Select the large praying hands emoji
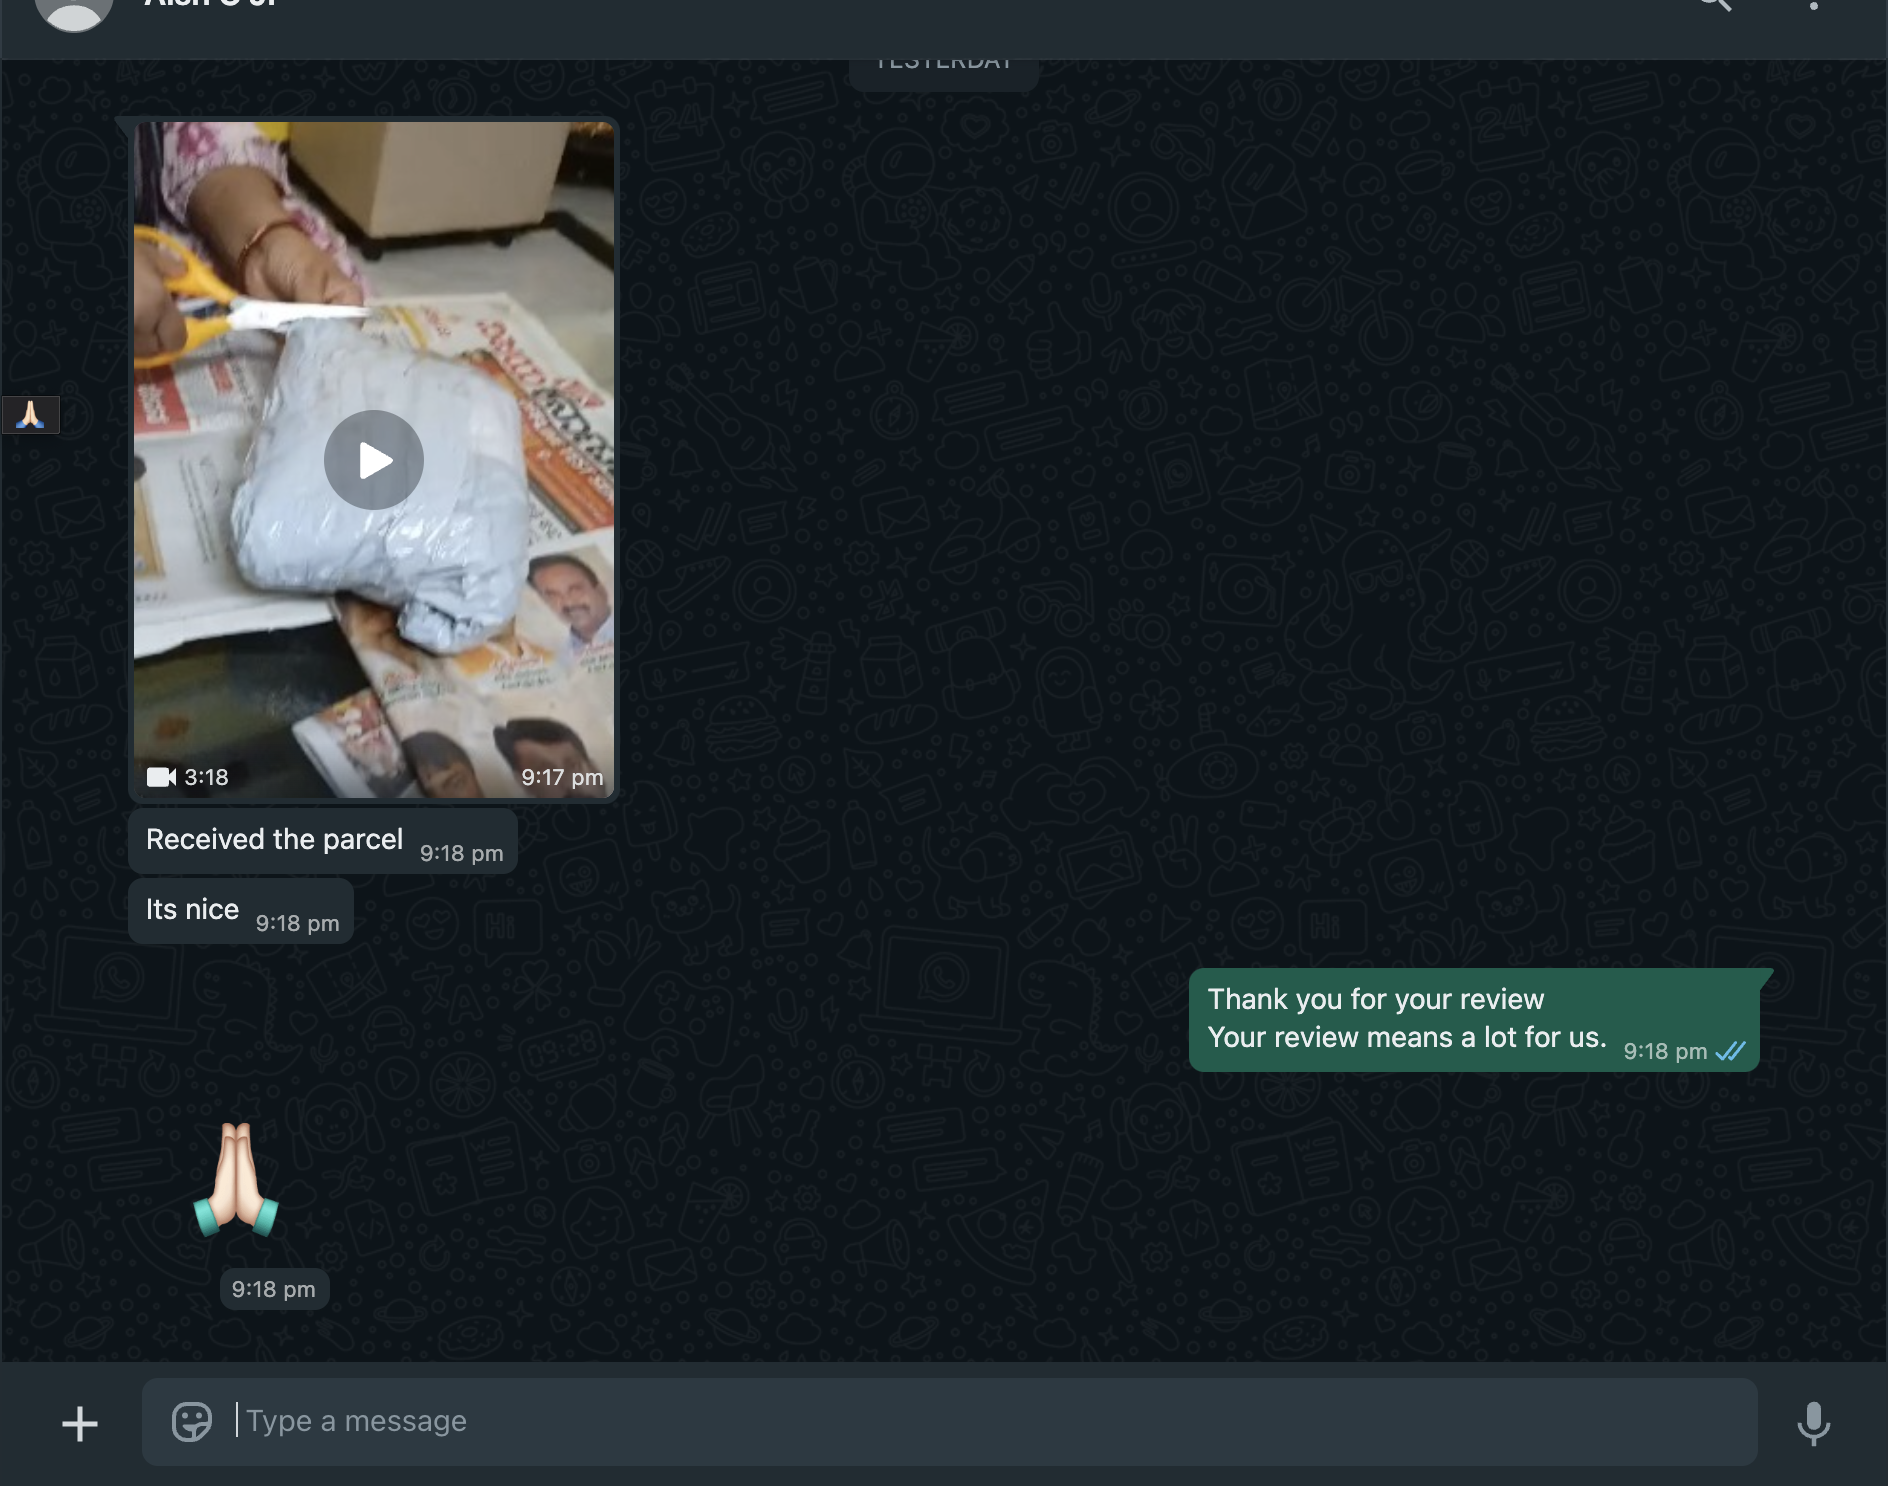This screenshot has height=1486, width=1888. (x=236, y=1180)
